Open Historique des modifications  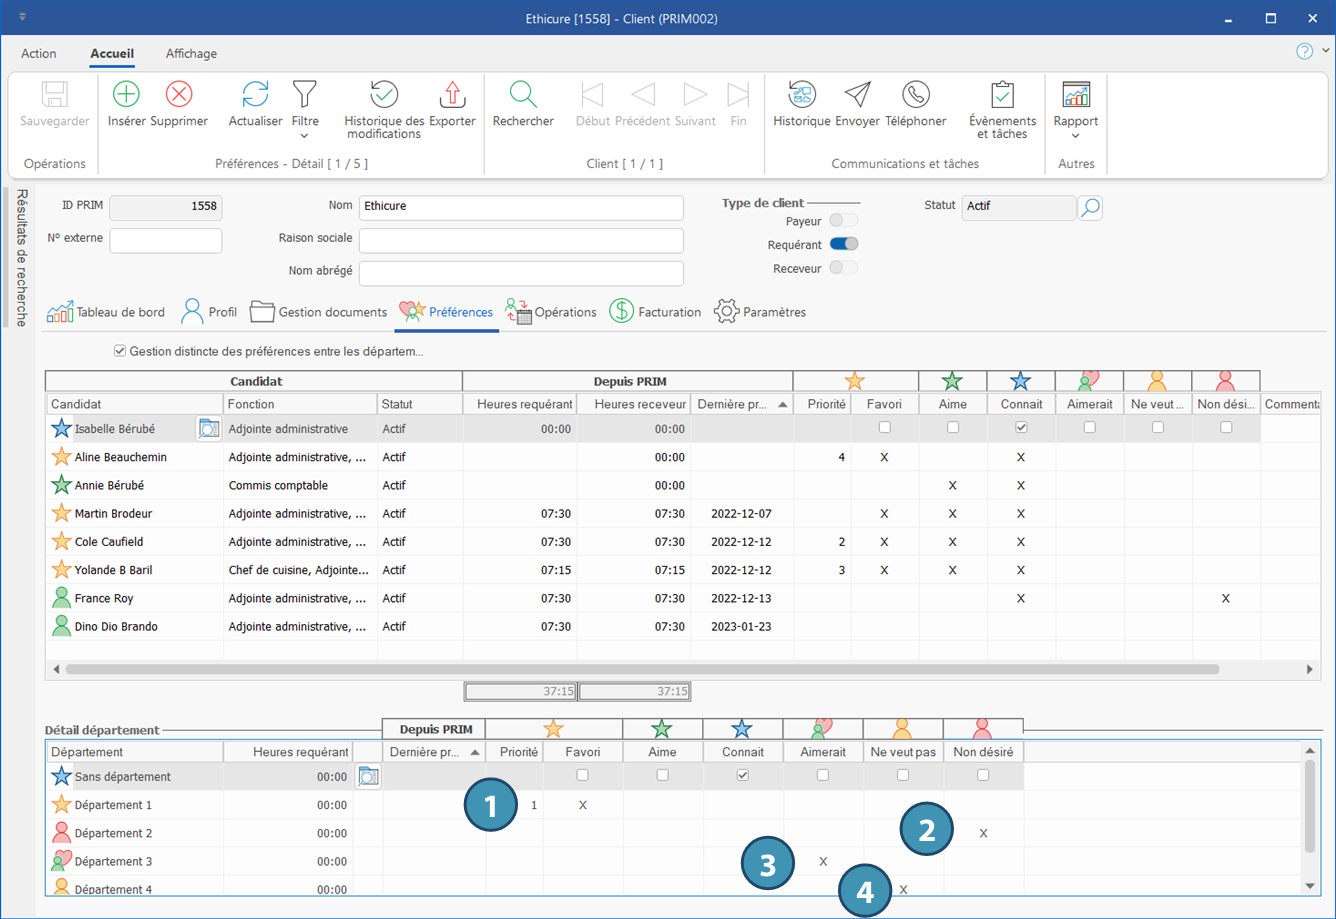coord(384,95)
